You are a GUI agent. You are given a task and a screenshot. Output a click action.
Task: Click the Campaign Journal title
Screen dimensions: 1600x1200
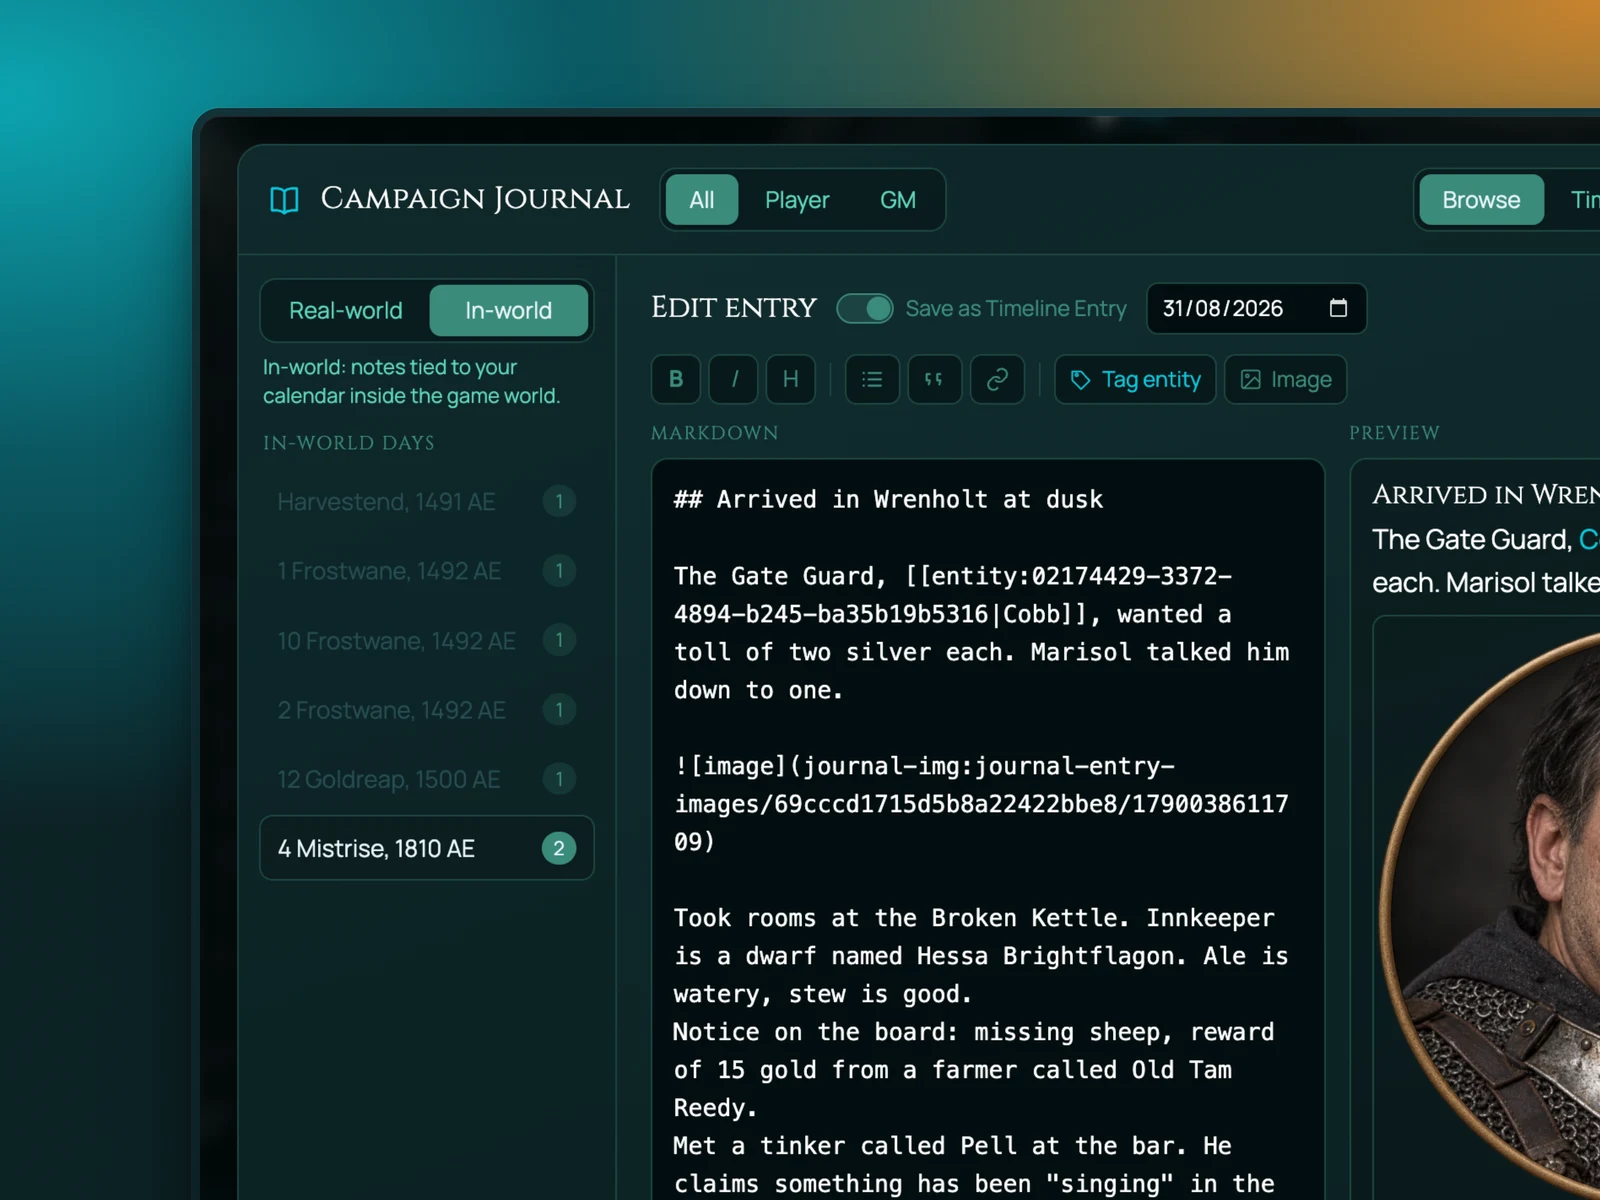[x=475, y=199]
